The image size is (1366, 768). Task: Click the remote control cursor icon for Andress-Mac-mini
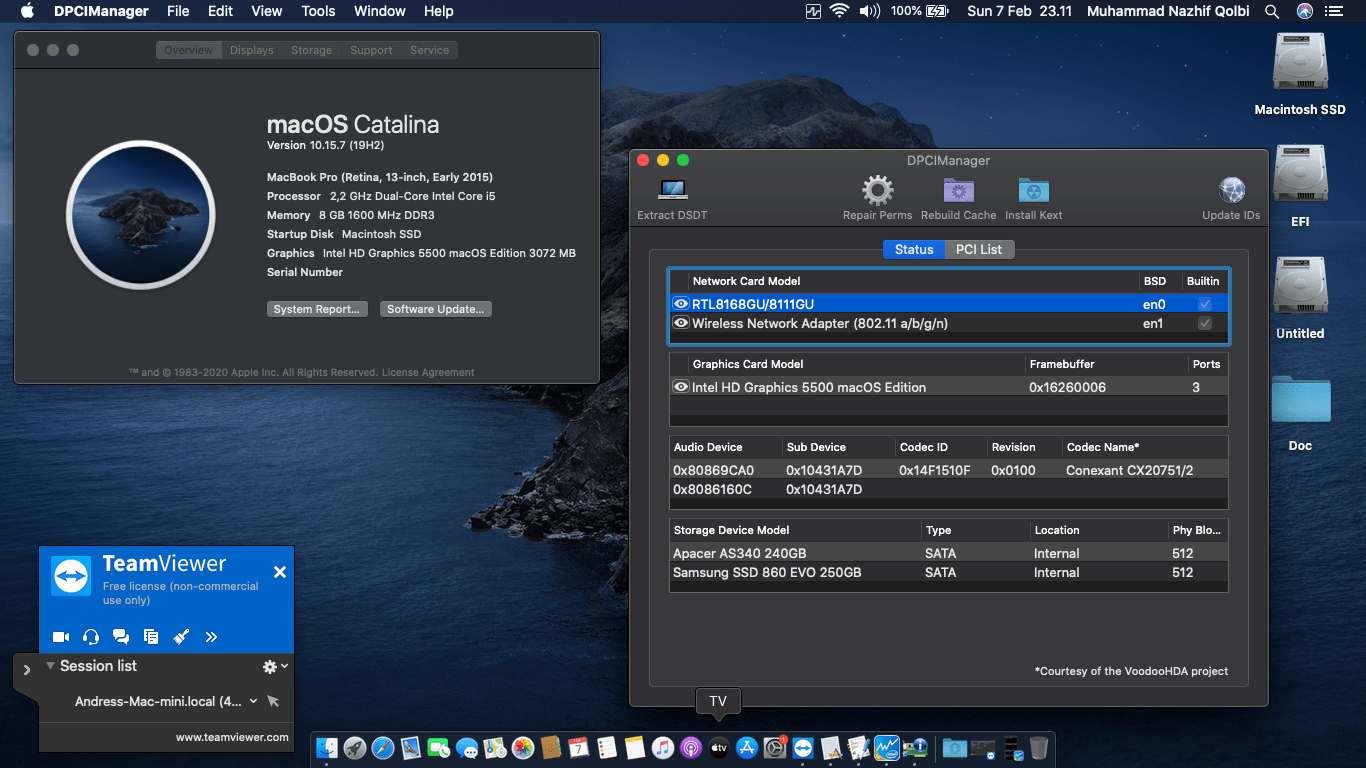(273, 702)
